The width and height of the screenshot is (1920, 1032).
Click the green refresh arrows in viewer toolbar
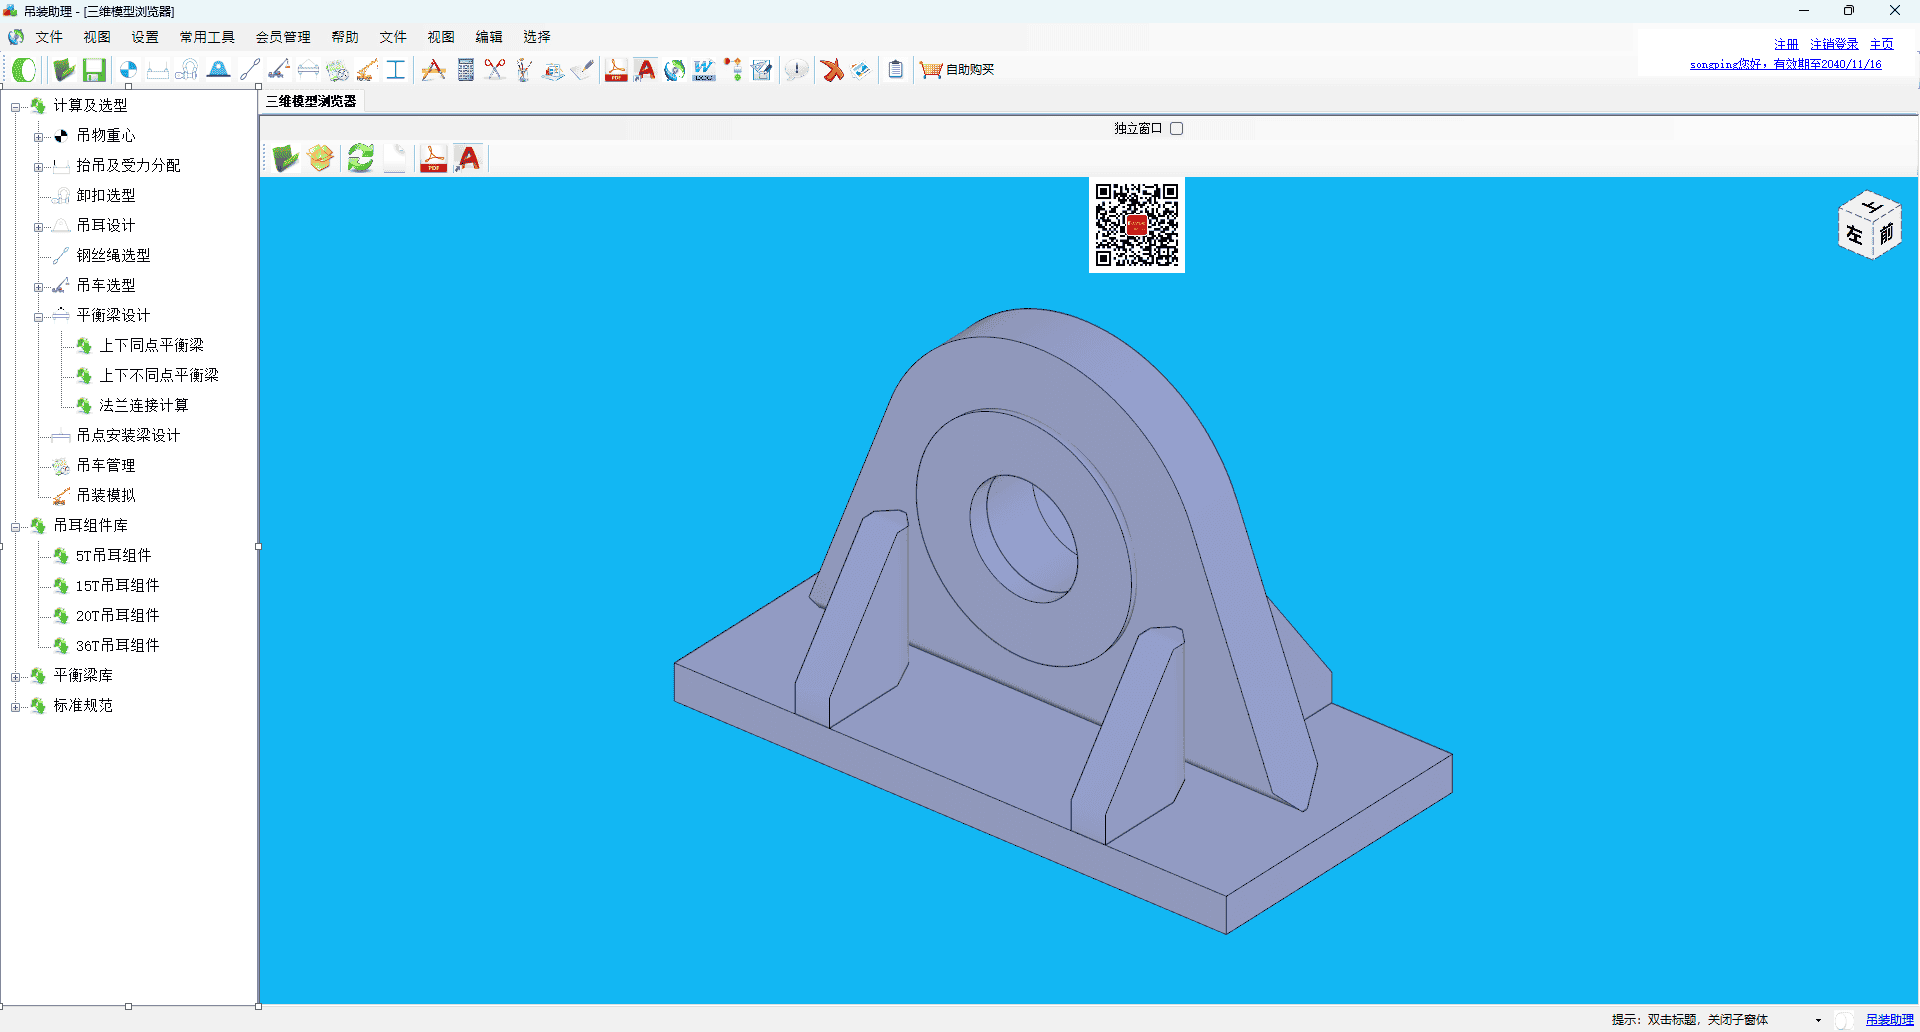(360, 158)
